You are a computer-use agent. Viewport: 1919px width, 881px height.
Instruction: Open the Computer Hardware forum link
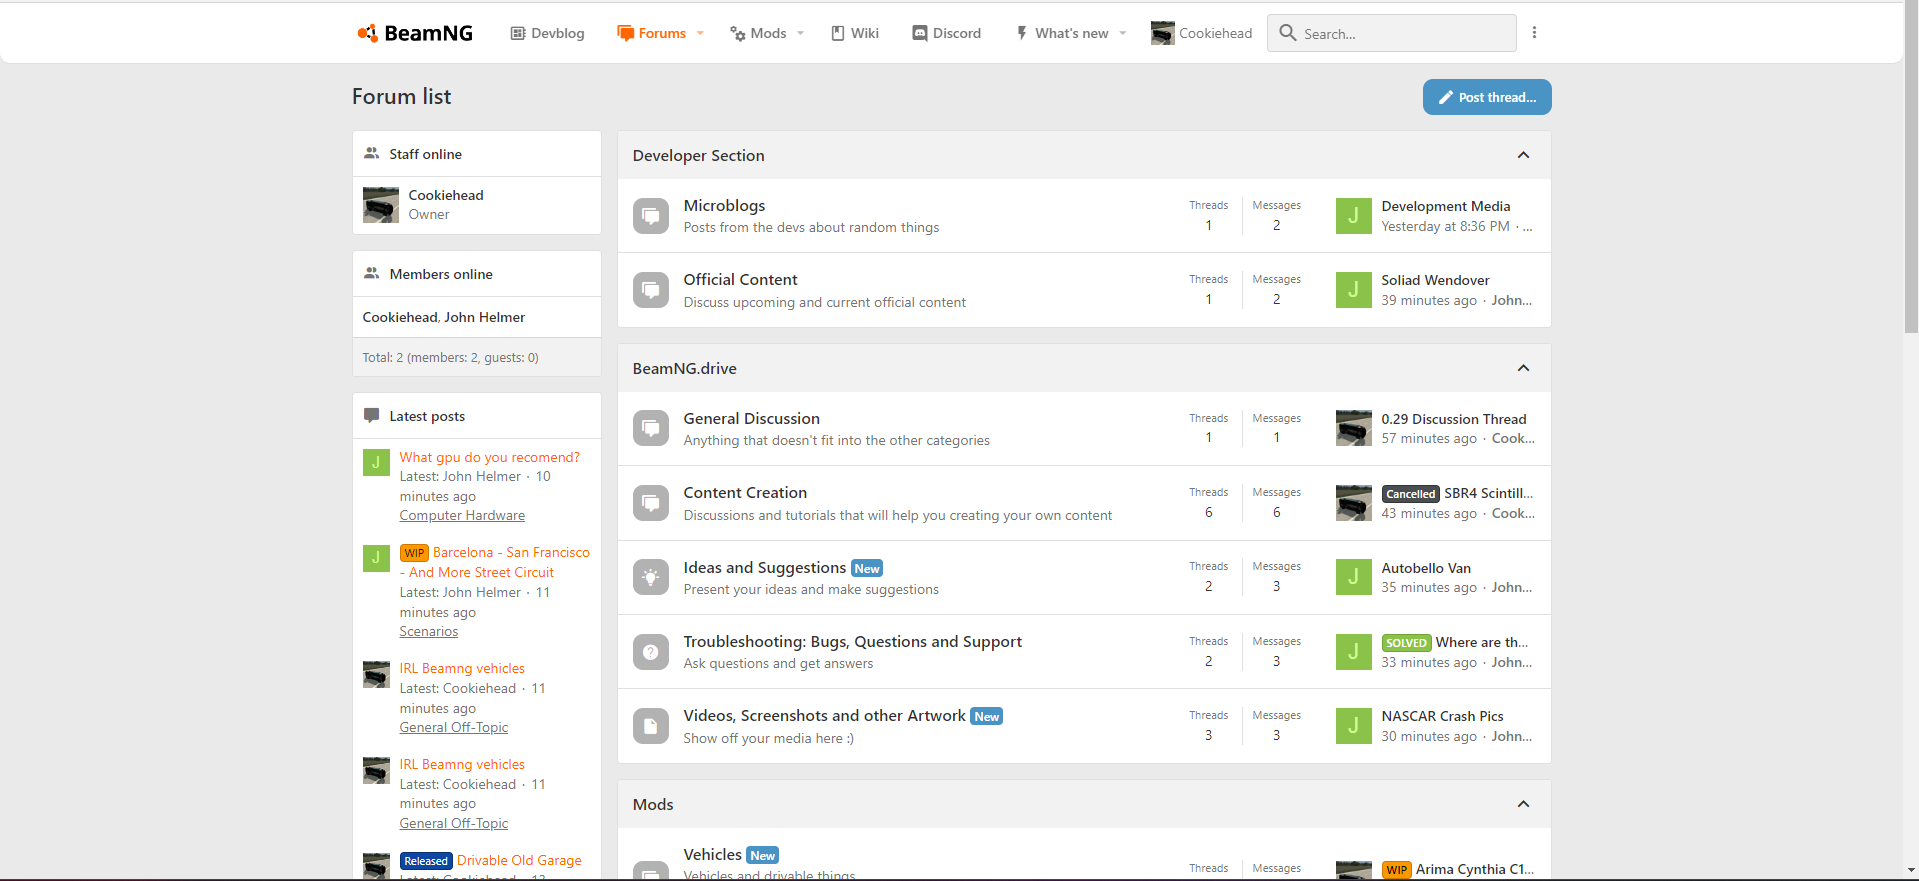click(x=462, y=515)
